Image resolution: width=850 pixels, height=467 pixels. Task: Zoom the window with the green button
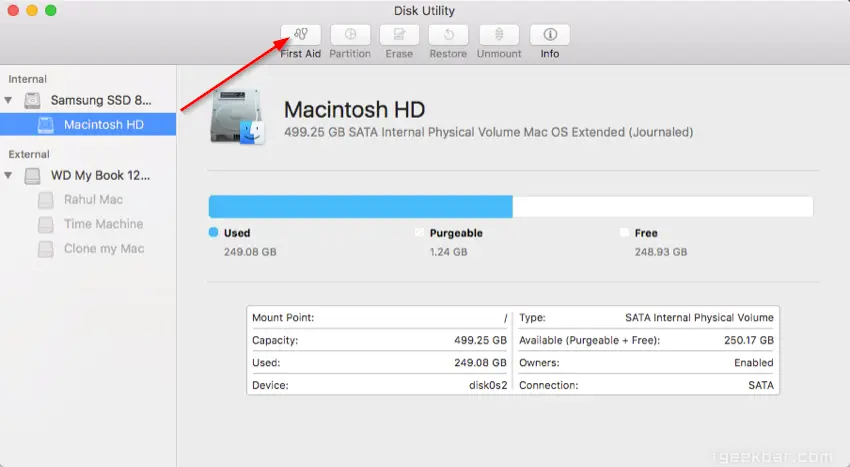[50, 10]
